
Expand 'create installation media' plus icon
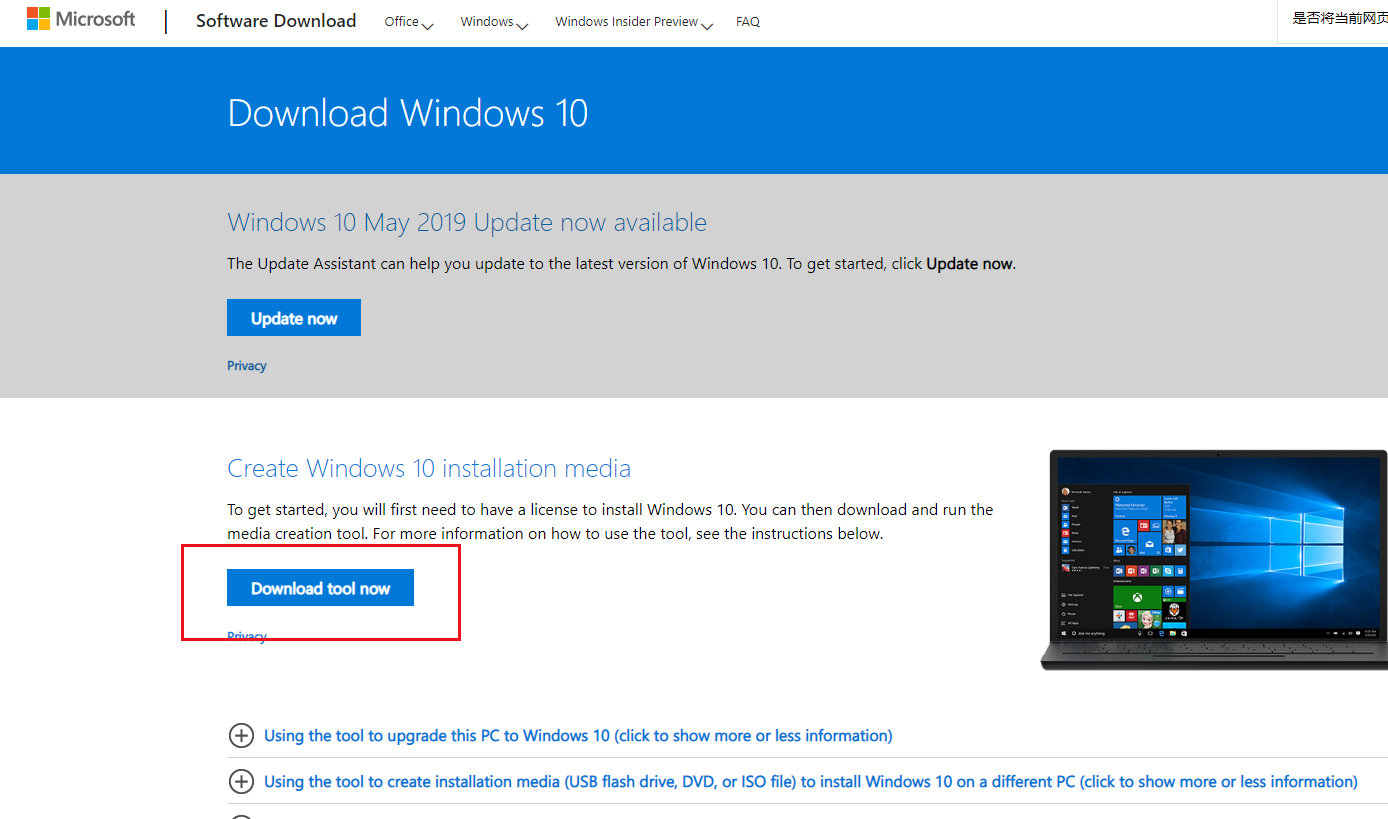click(241, 782)
